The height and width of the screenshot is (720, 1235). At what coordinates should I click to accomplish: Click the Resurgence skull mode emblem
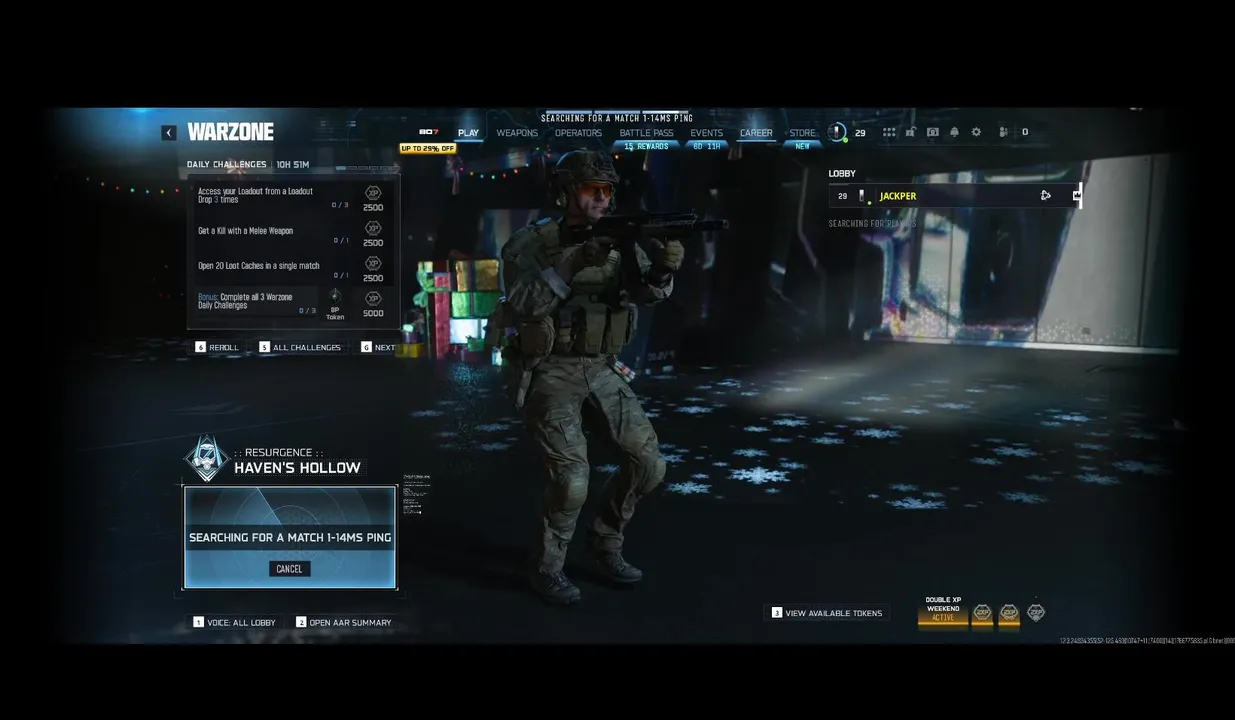tap(207, 459)
